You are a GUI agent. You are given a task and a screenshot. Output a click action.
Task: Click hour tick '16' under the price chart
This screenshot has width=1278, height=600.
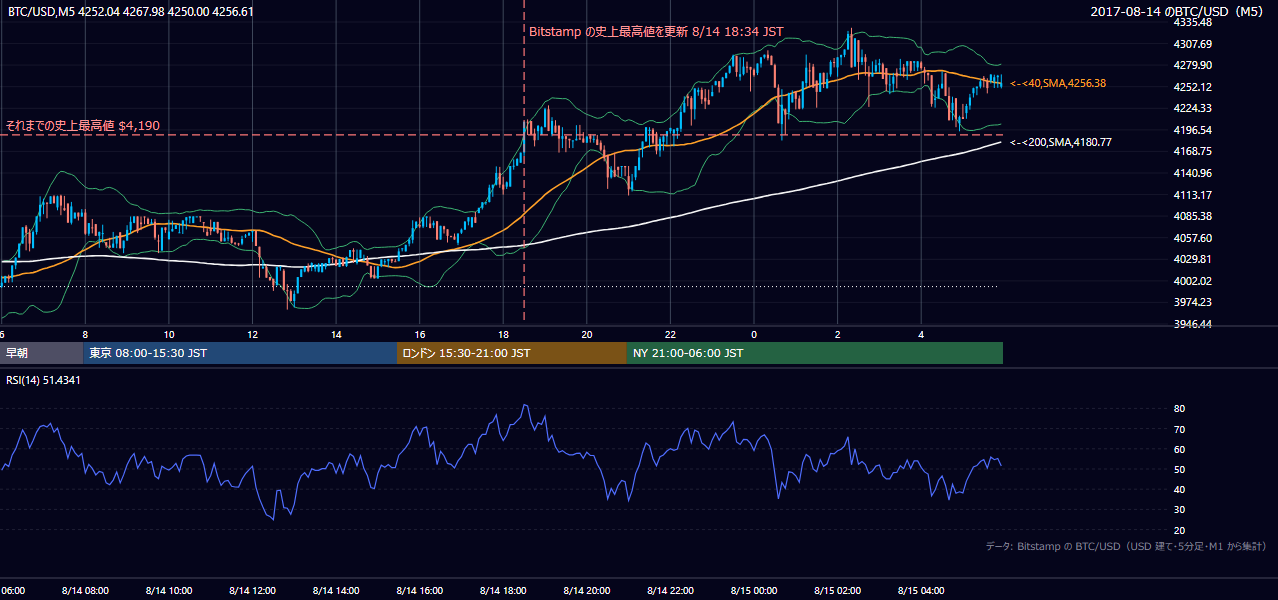point(420,335)
